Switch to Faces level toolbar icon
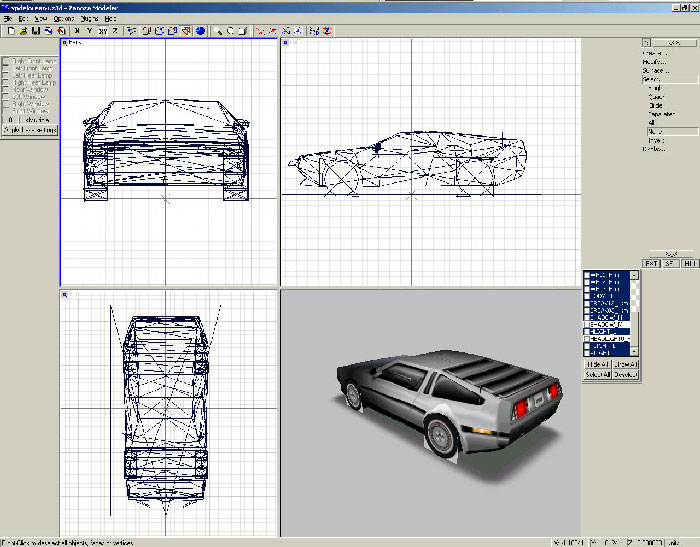Viewport: 700px width, 547px height. [x=159, y=31]
